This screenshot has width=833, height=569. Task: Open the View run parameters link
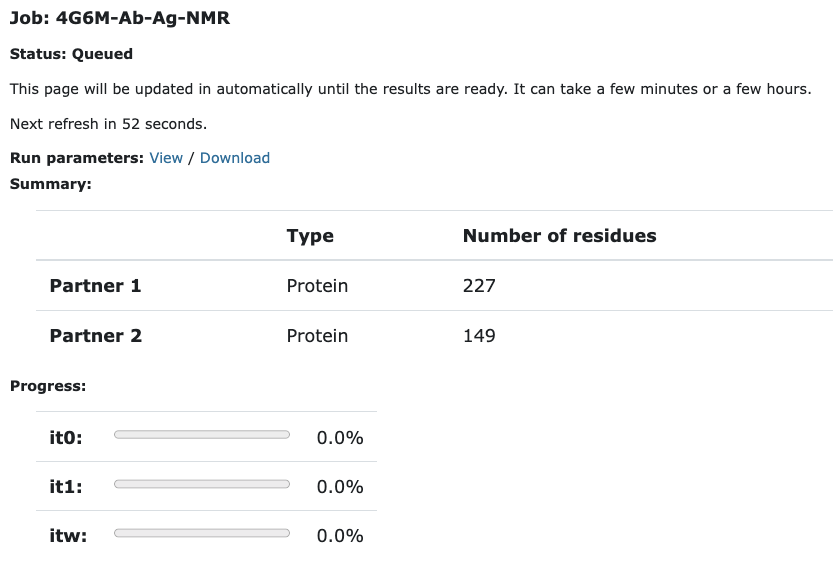point(166,158)
